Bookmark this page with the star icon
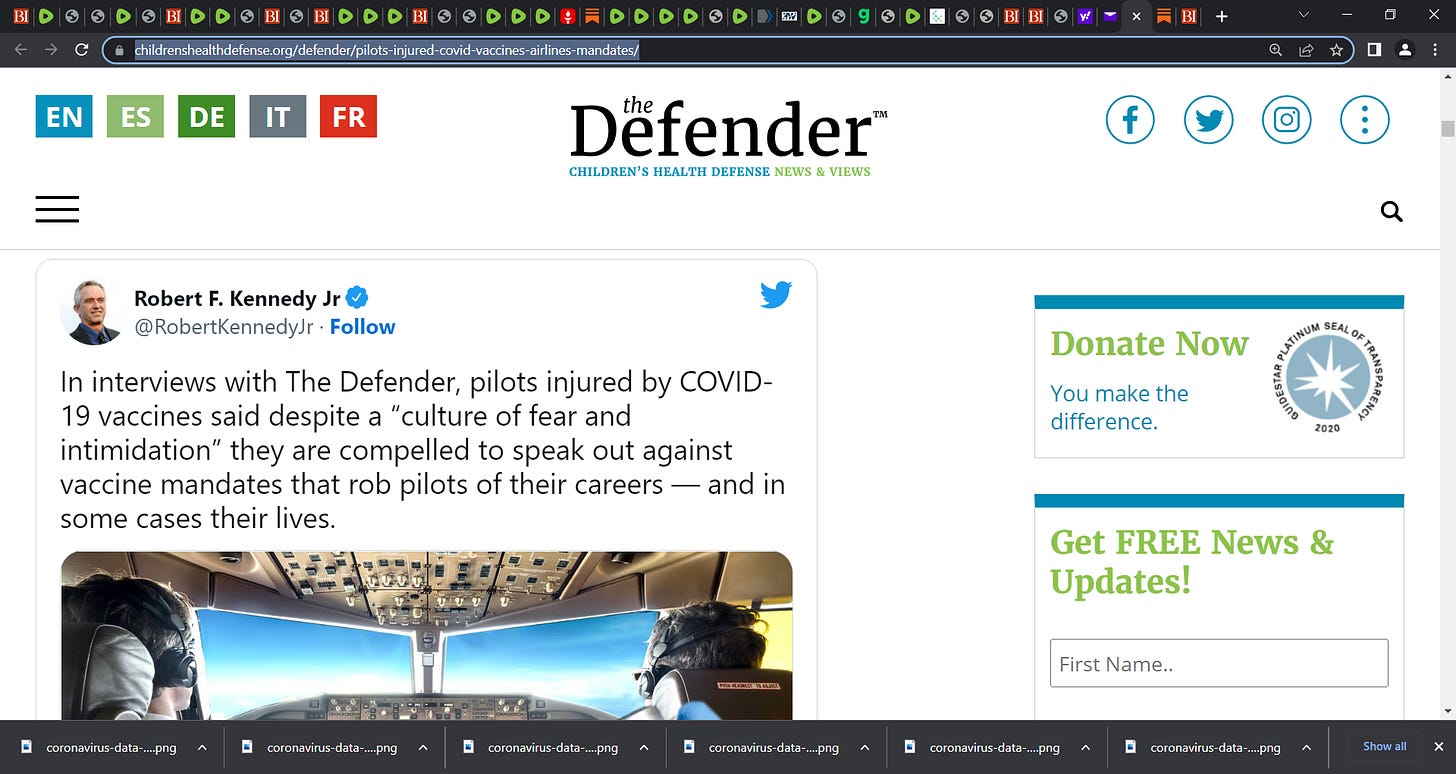This screenshot has width=1456, height=774. click(1336, 50)
